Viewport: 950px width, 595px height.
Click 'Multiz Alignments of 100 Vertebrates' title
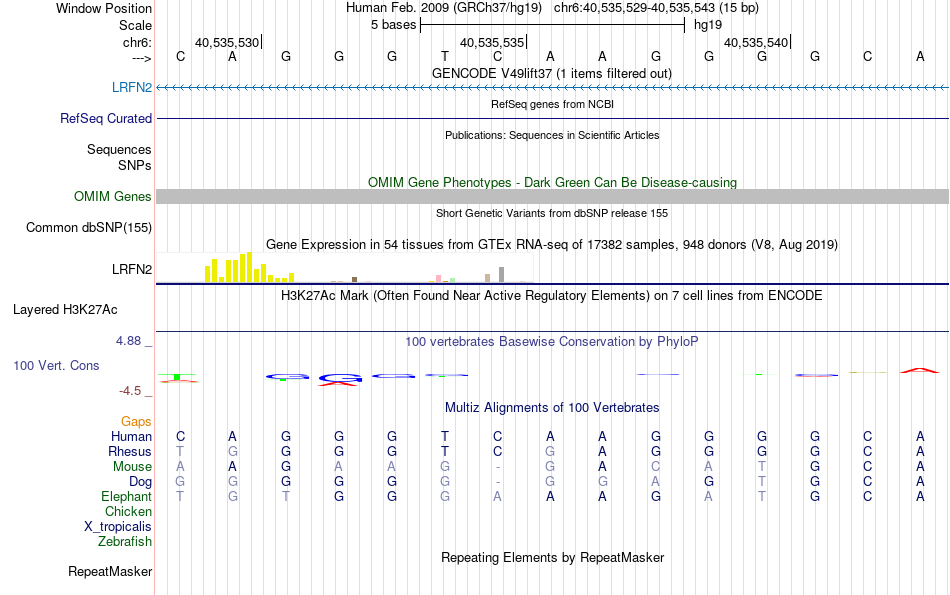552,407
